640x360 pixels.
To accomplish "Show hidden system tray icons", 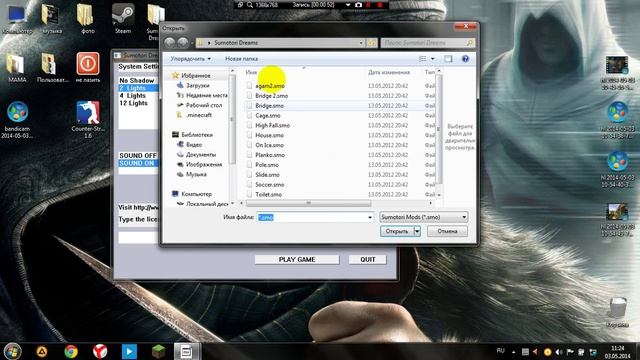I will [x=513, y=352].
